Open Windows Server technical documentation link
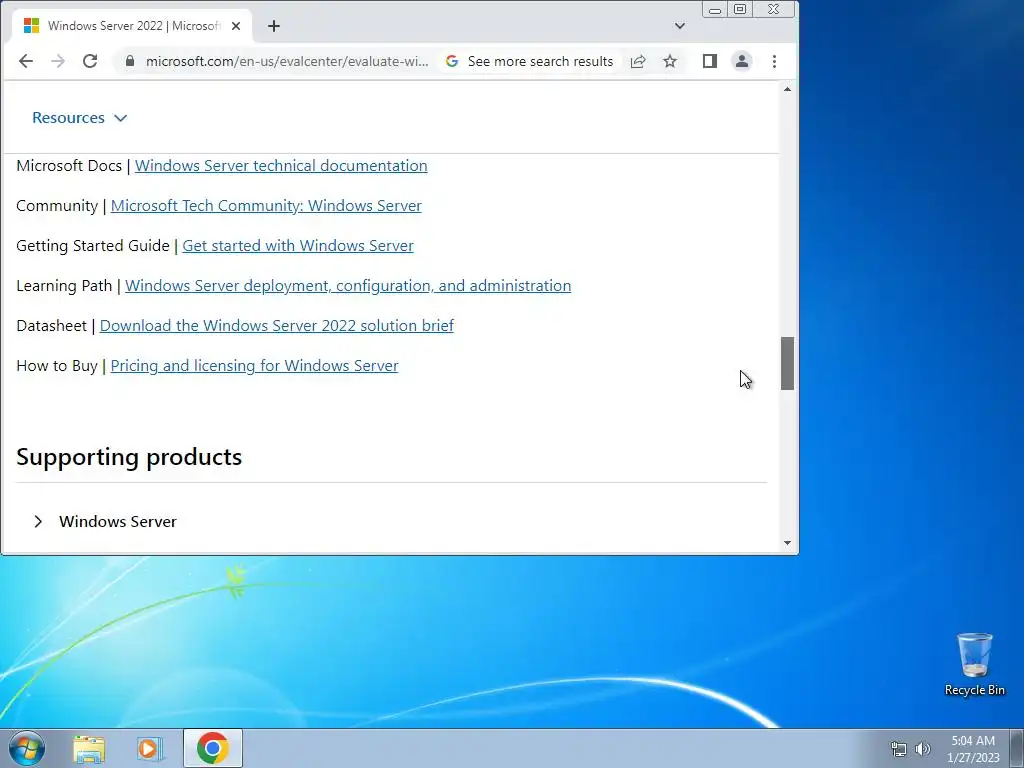1024x768 pixels. click(281, 166)
